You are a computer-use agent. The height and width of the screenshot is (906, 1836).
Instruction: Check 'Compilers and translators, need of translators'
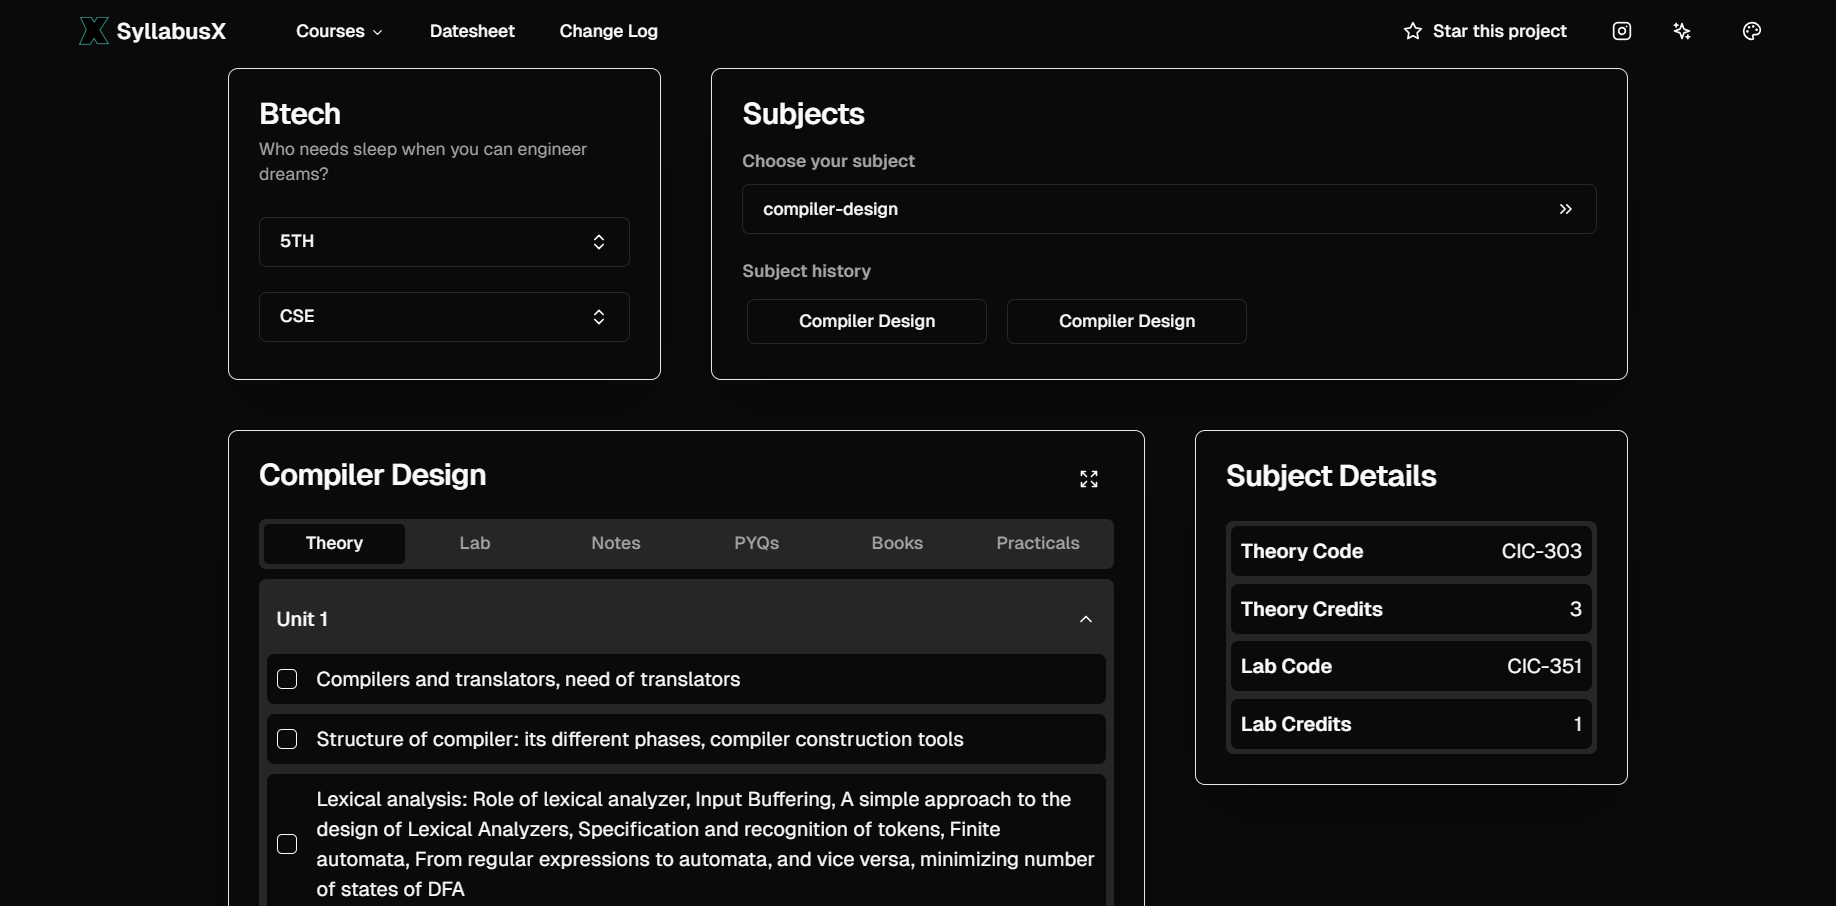[287, 679]
